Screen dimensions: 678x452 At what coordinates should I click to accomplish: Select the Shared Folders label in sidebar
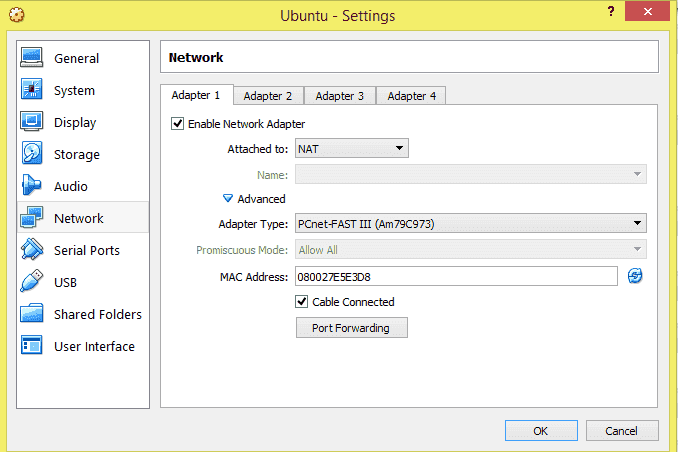point(98,314)
